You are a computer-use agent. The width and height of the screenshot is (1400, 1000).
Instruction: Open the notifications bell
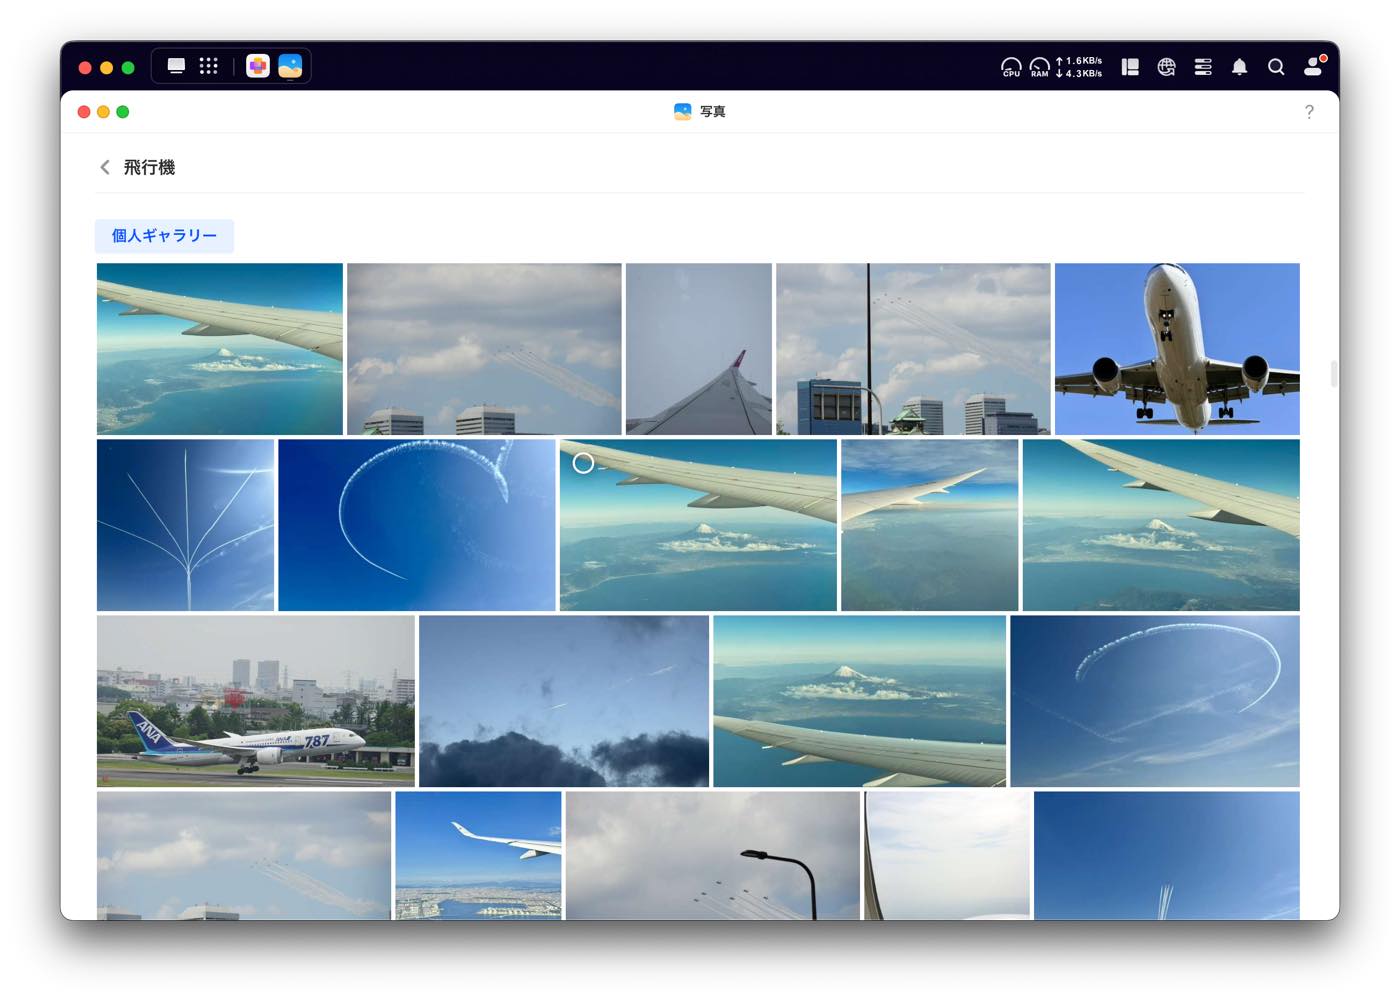click(1239, 66)
